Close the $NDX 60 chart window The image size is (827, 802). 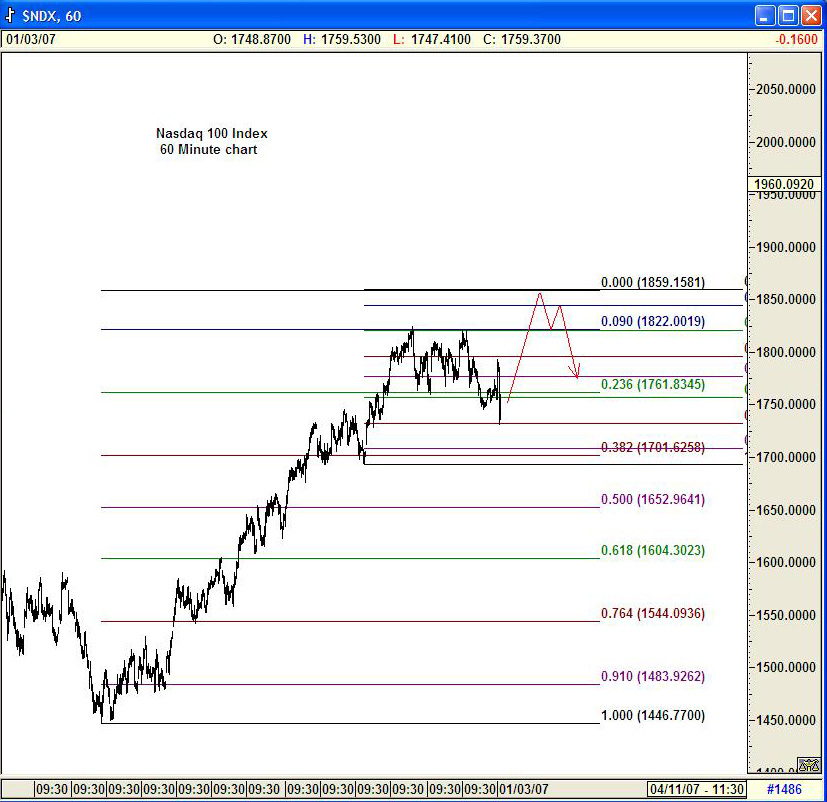click(x=810, y=15)
